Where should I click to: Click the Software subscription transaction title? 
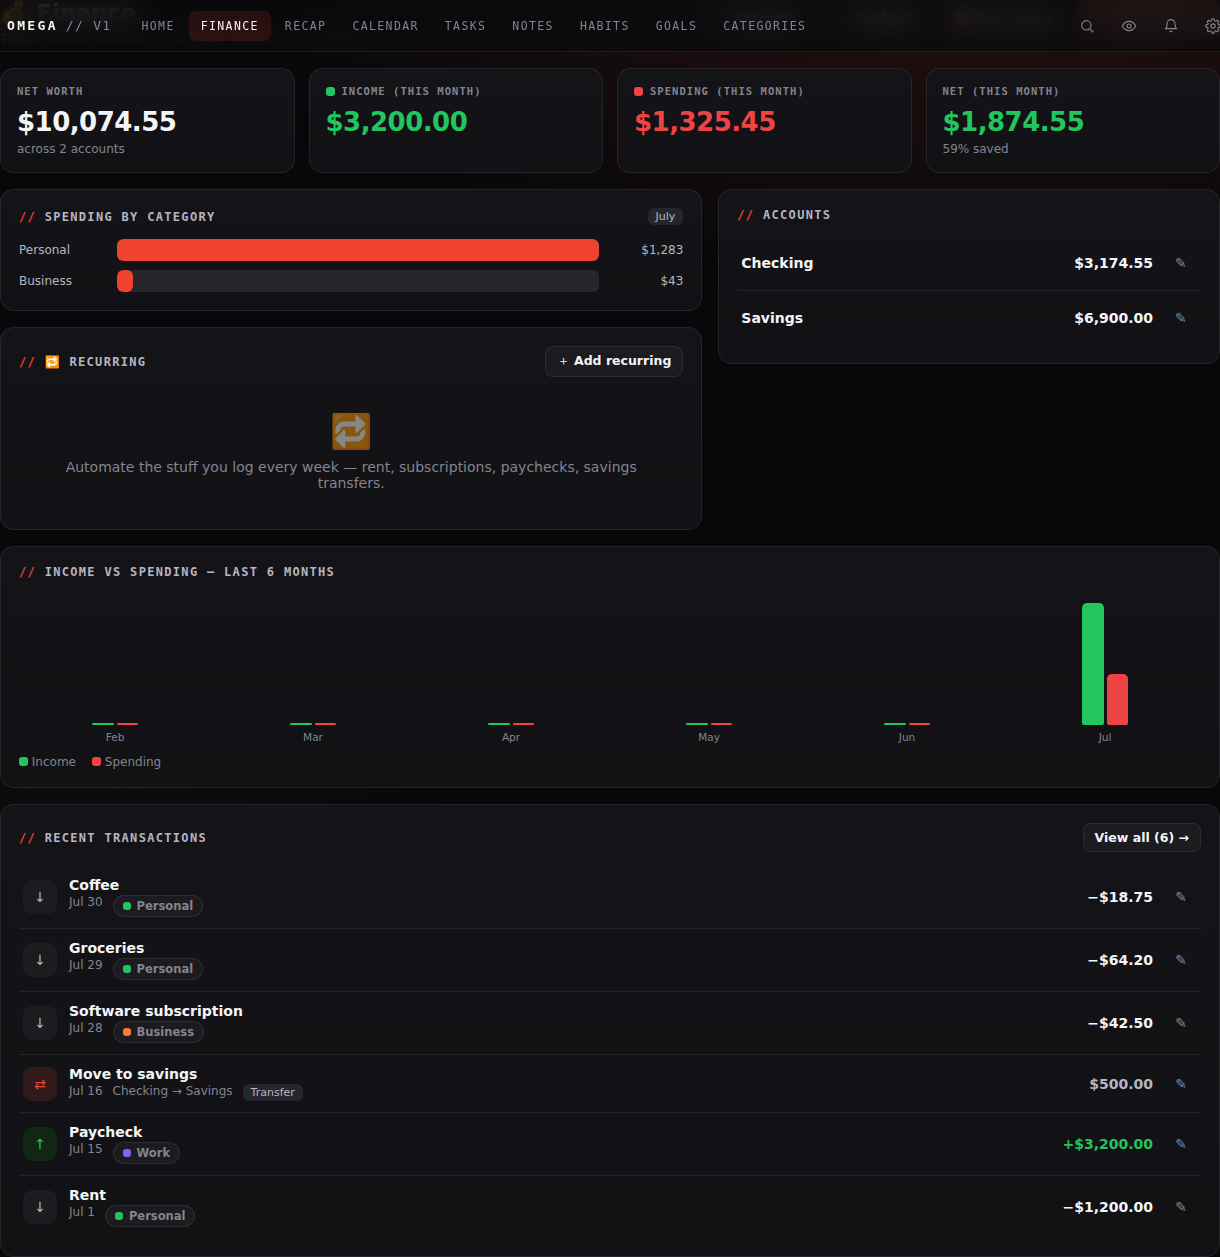click(156, 1011)
